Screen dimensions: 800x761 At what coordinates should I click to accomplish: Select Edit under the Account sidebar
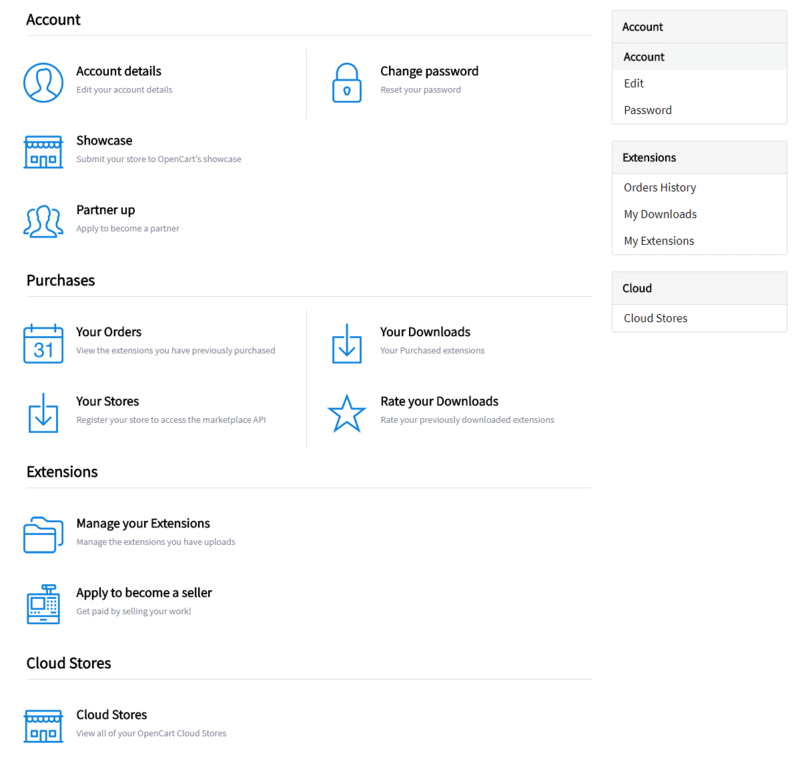(634, 83)
